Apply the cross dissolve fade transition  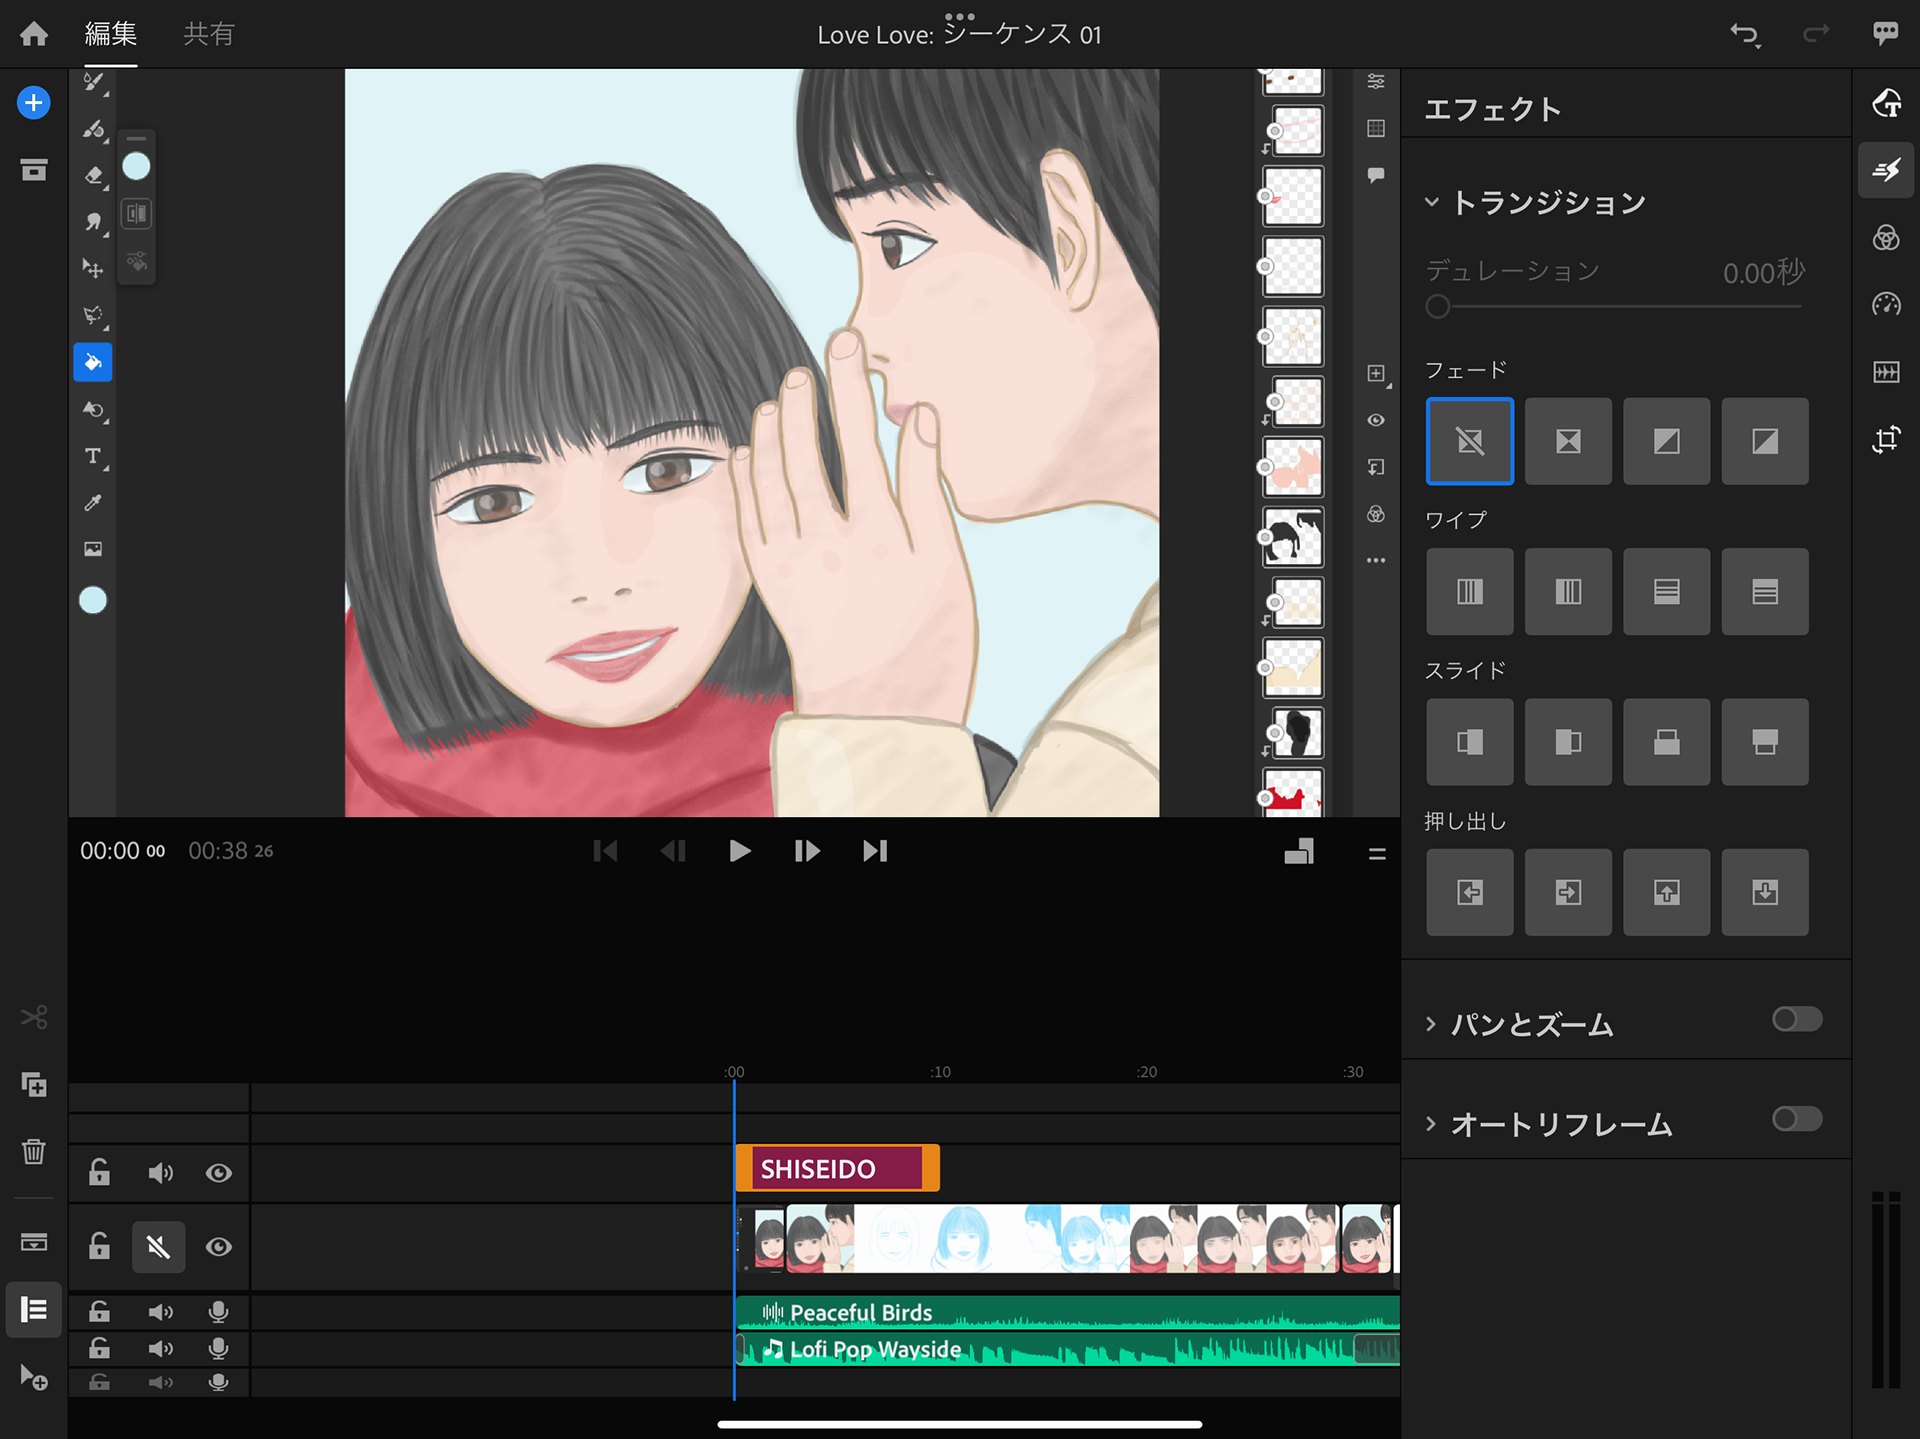pyautogui.click(x=1568, y=441)
